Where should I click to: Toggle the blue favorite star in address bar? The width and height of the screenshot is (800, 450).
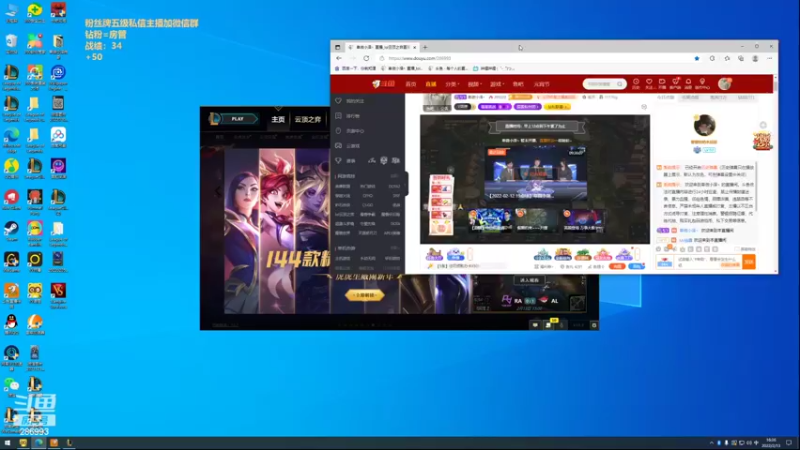696,58
